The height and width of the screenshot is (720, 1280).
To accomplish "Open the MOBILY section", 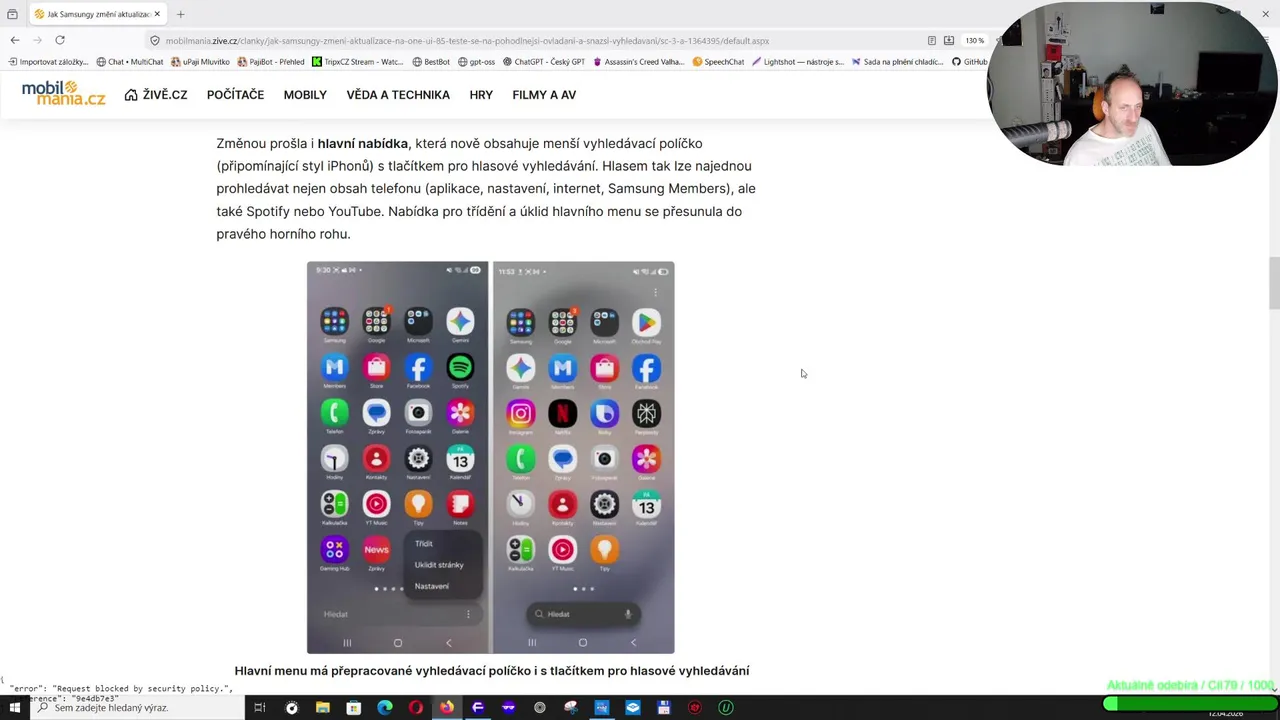I will (x=305, y=95).
